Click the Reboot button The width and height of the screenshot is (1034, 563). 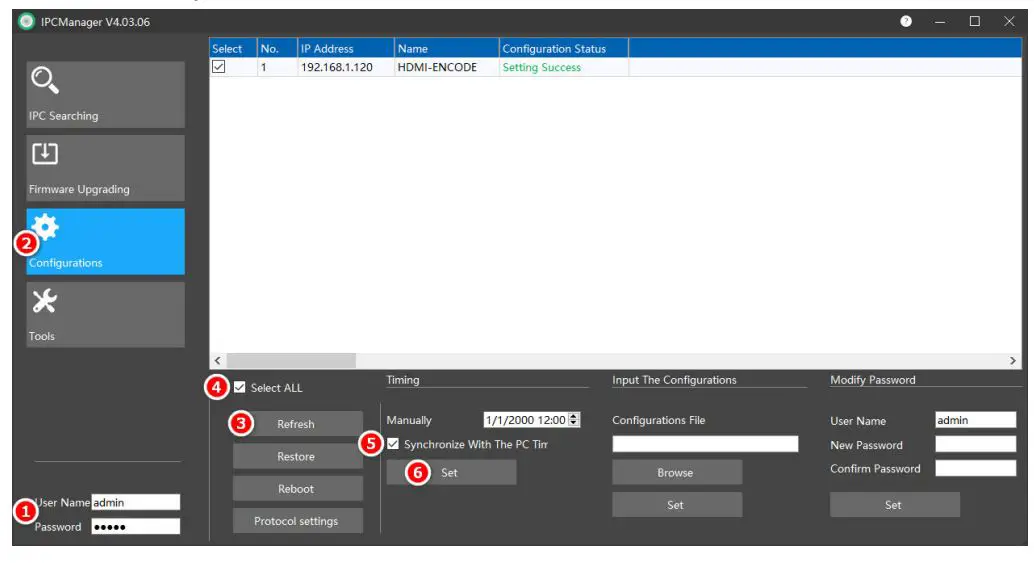(297, 489)
